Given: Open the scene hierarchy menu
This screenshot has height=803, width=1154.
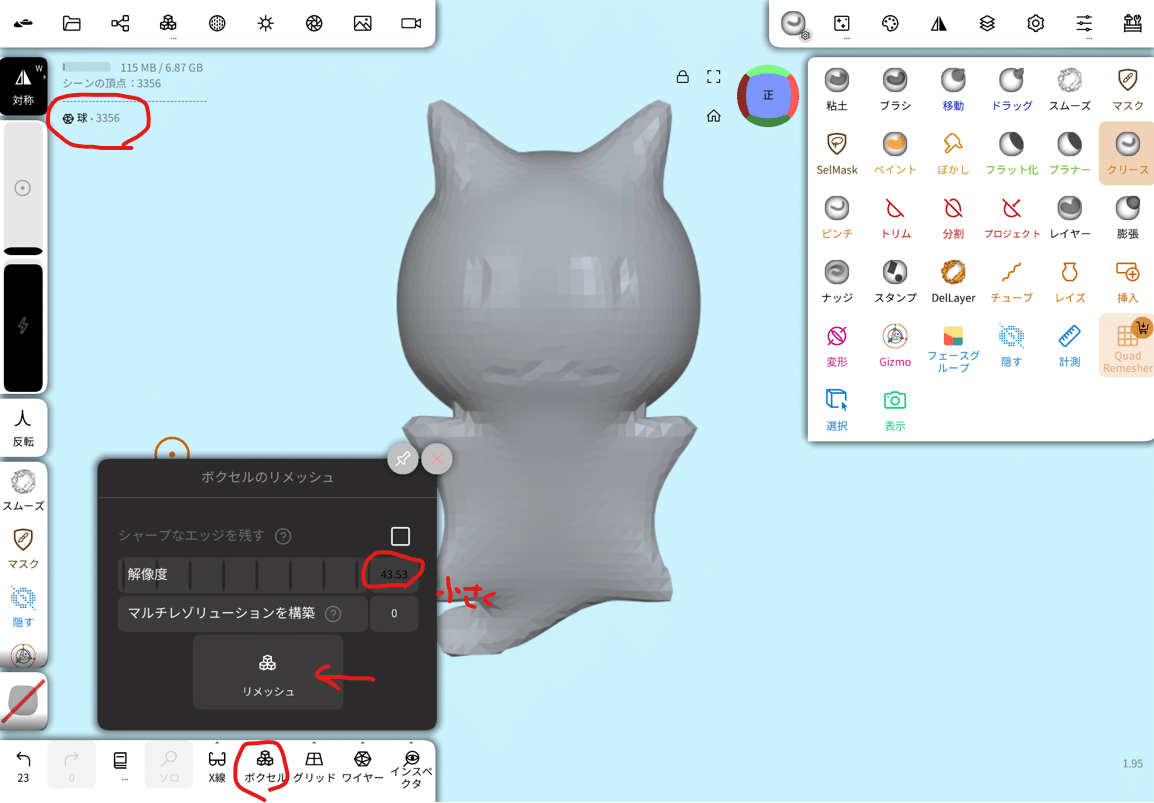Looking at the screenshot, I should tap(120, 24).
